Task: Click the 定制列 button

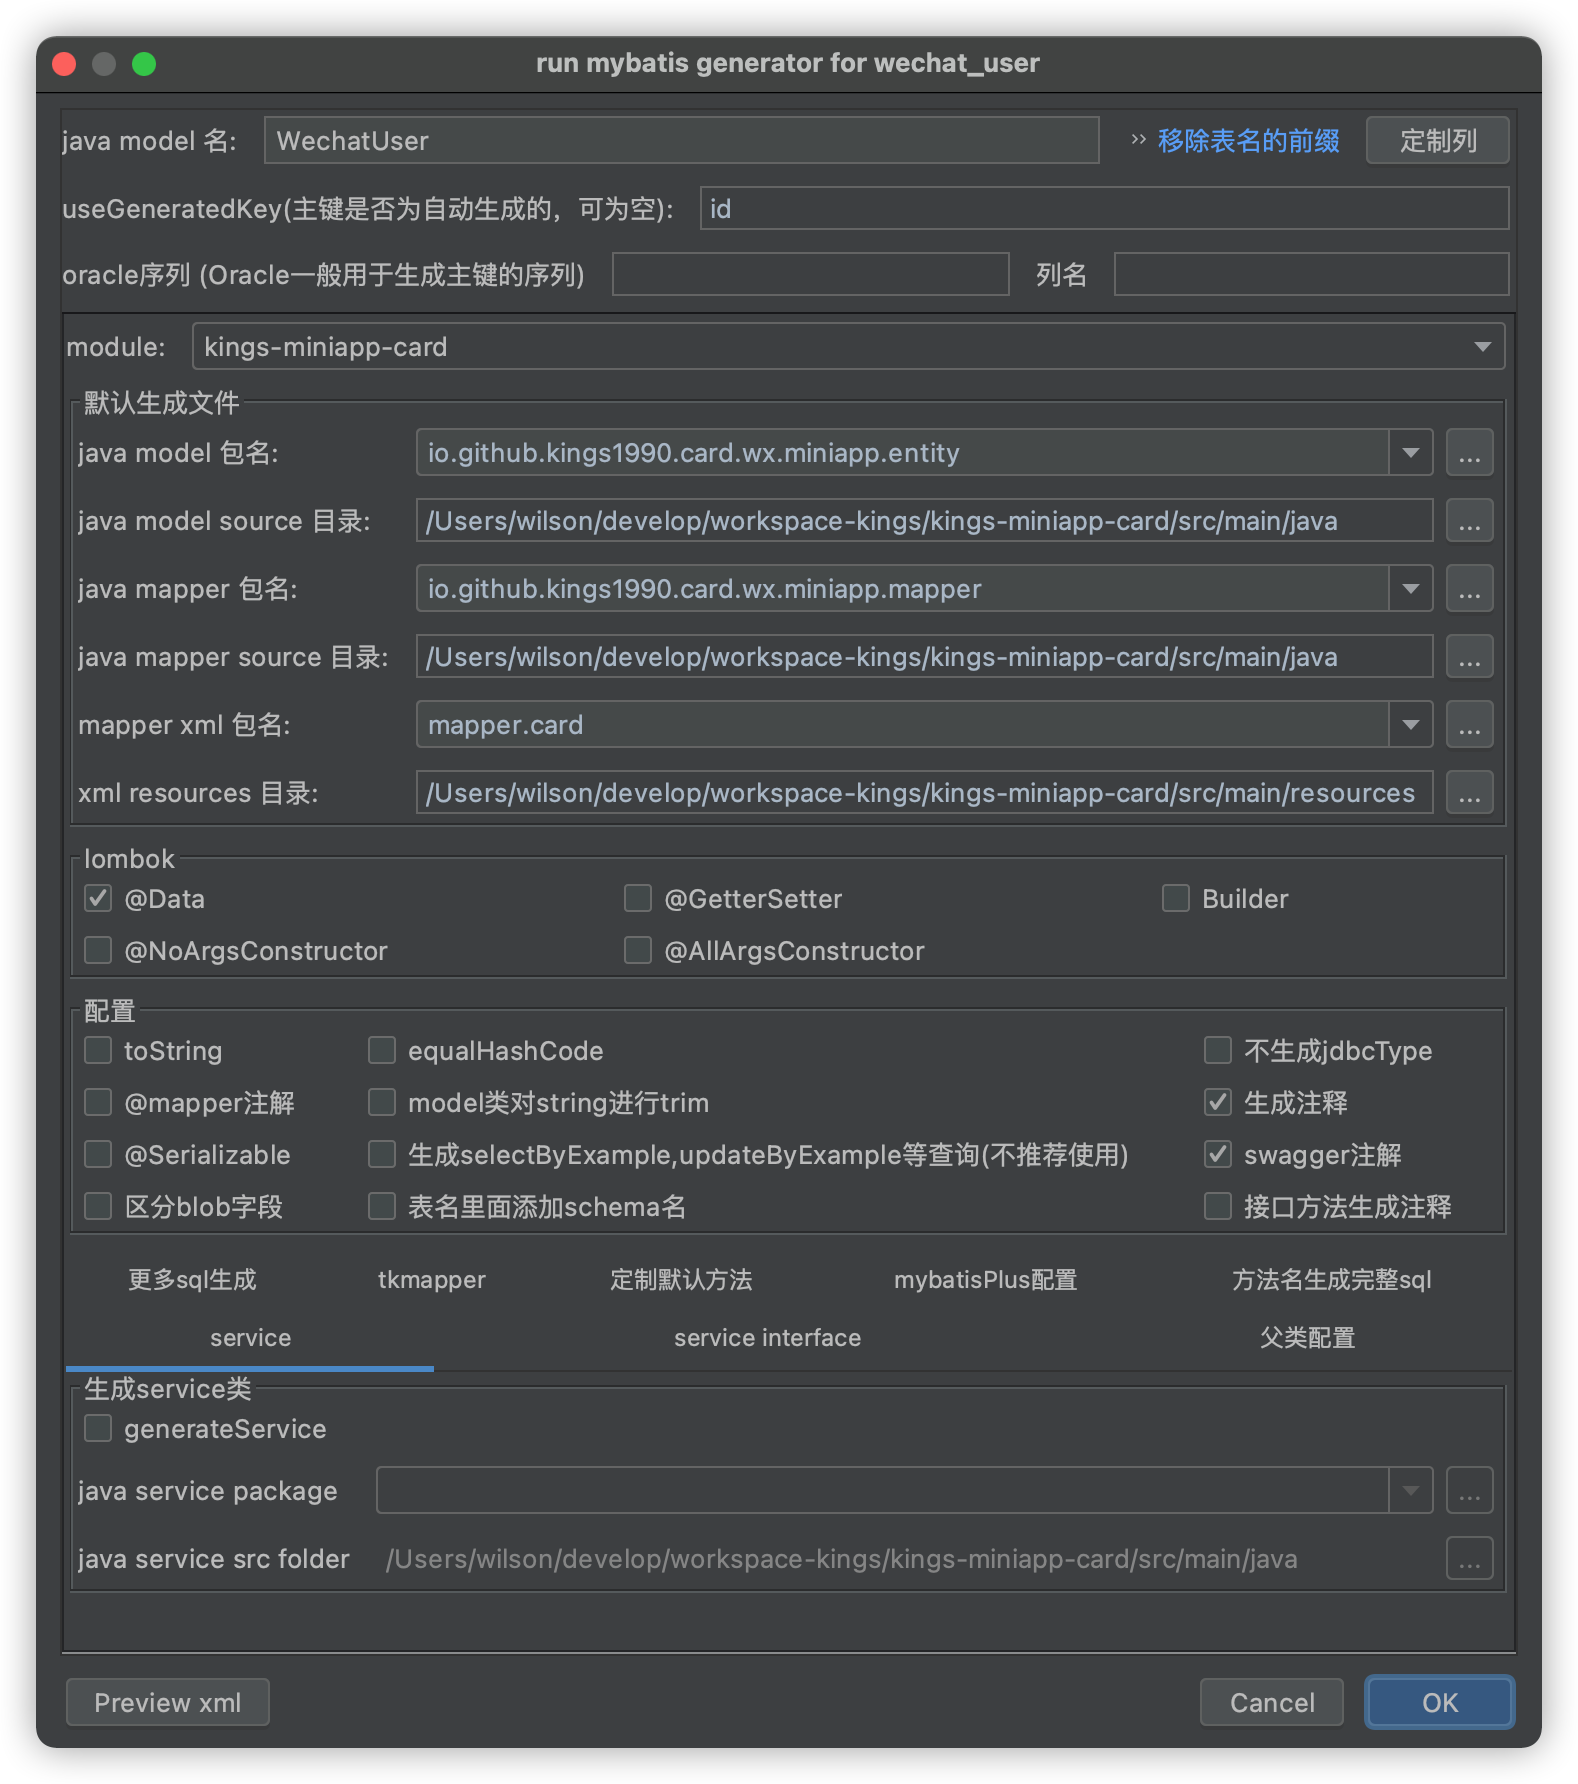Action: [1438, 140]
